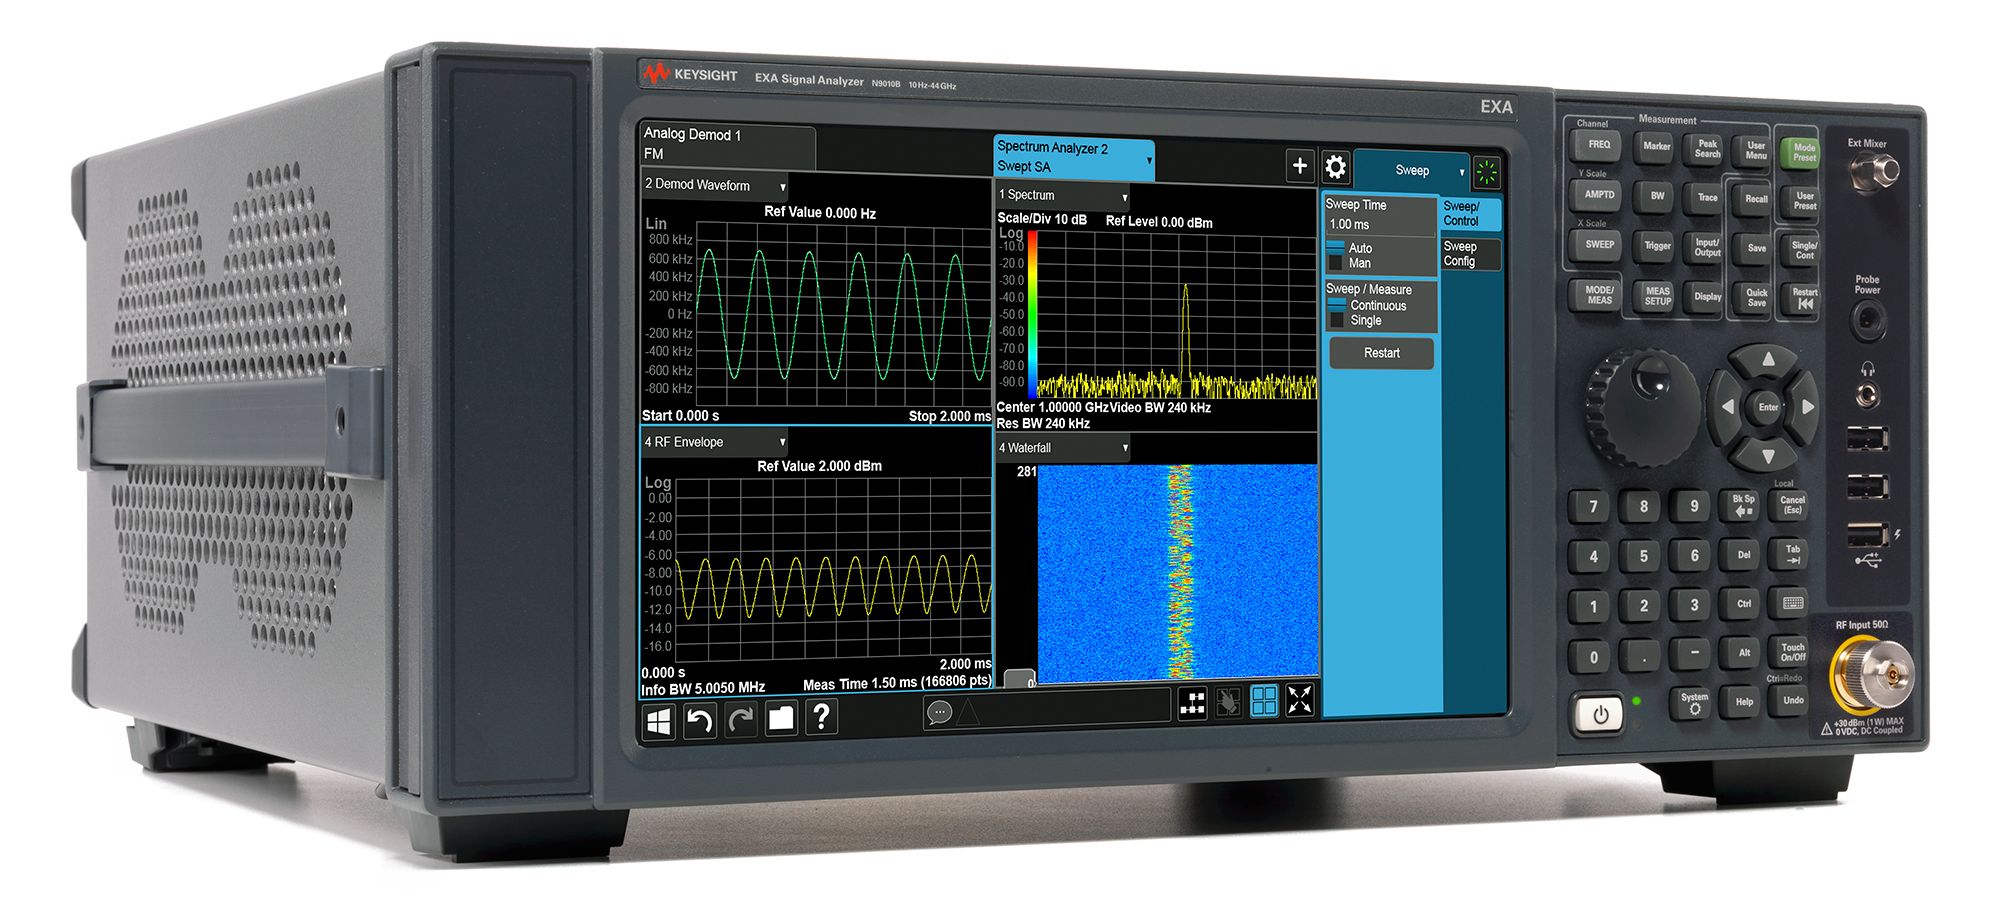This screenshot has height=912, width=2000.
Task: Toggle the touch hand icon in the bottom bar
Action: pos(1229,702)
